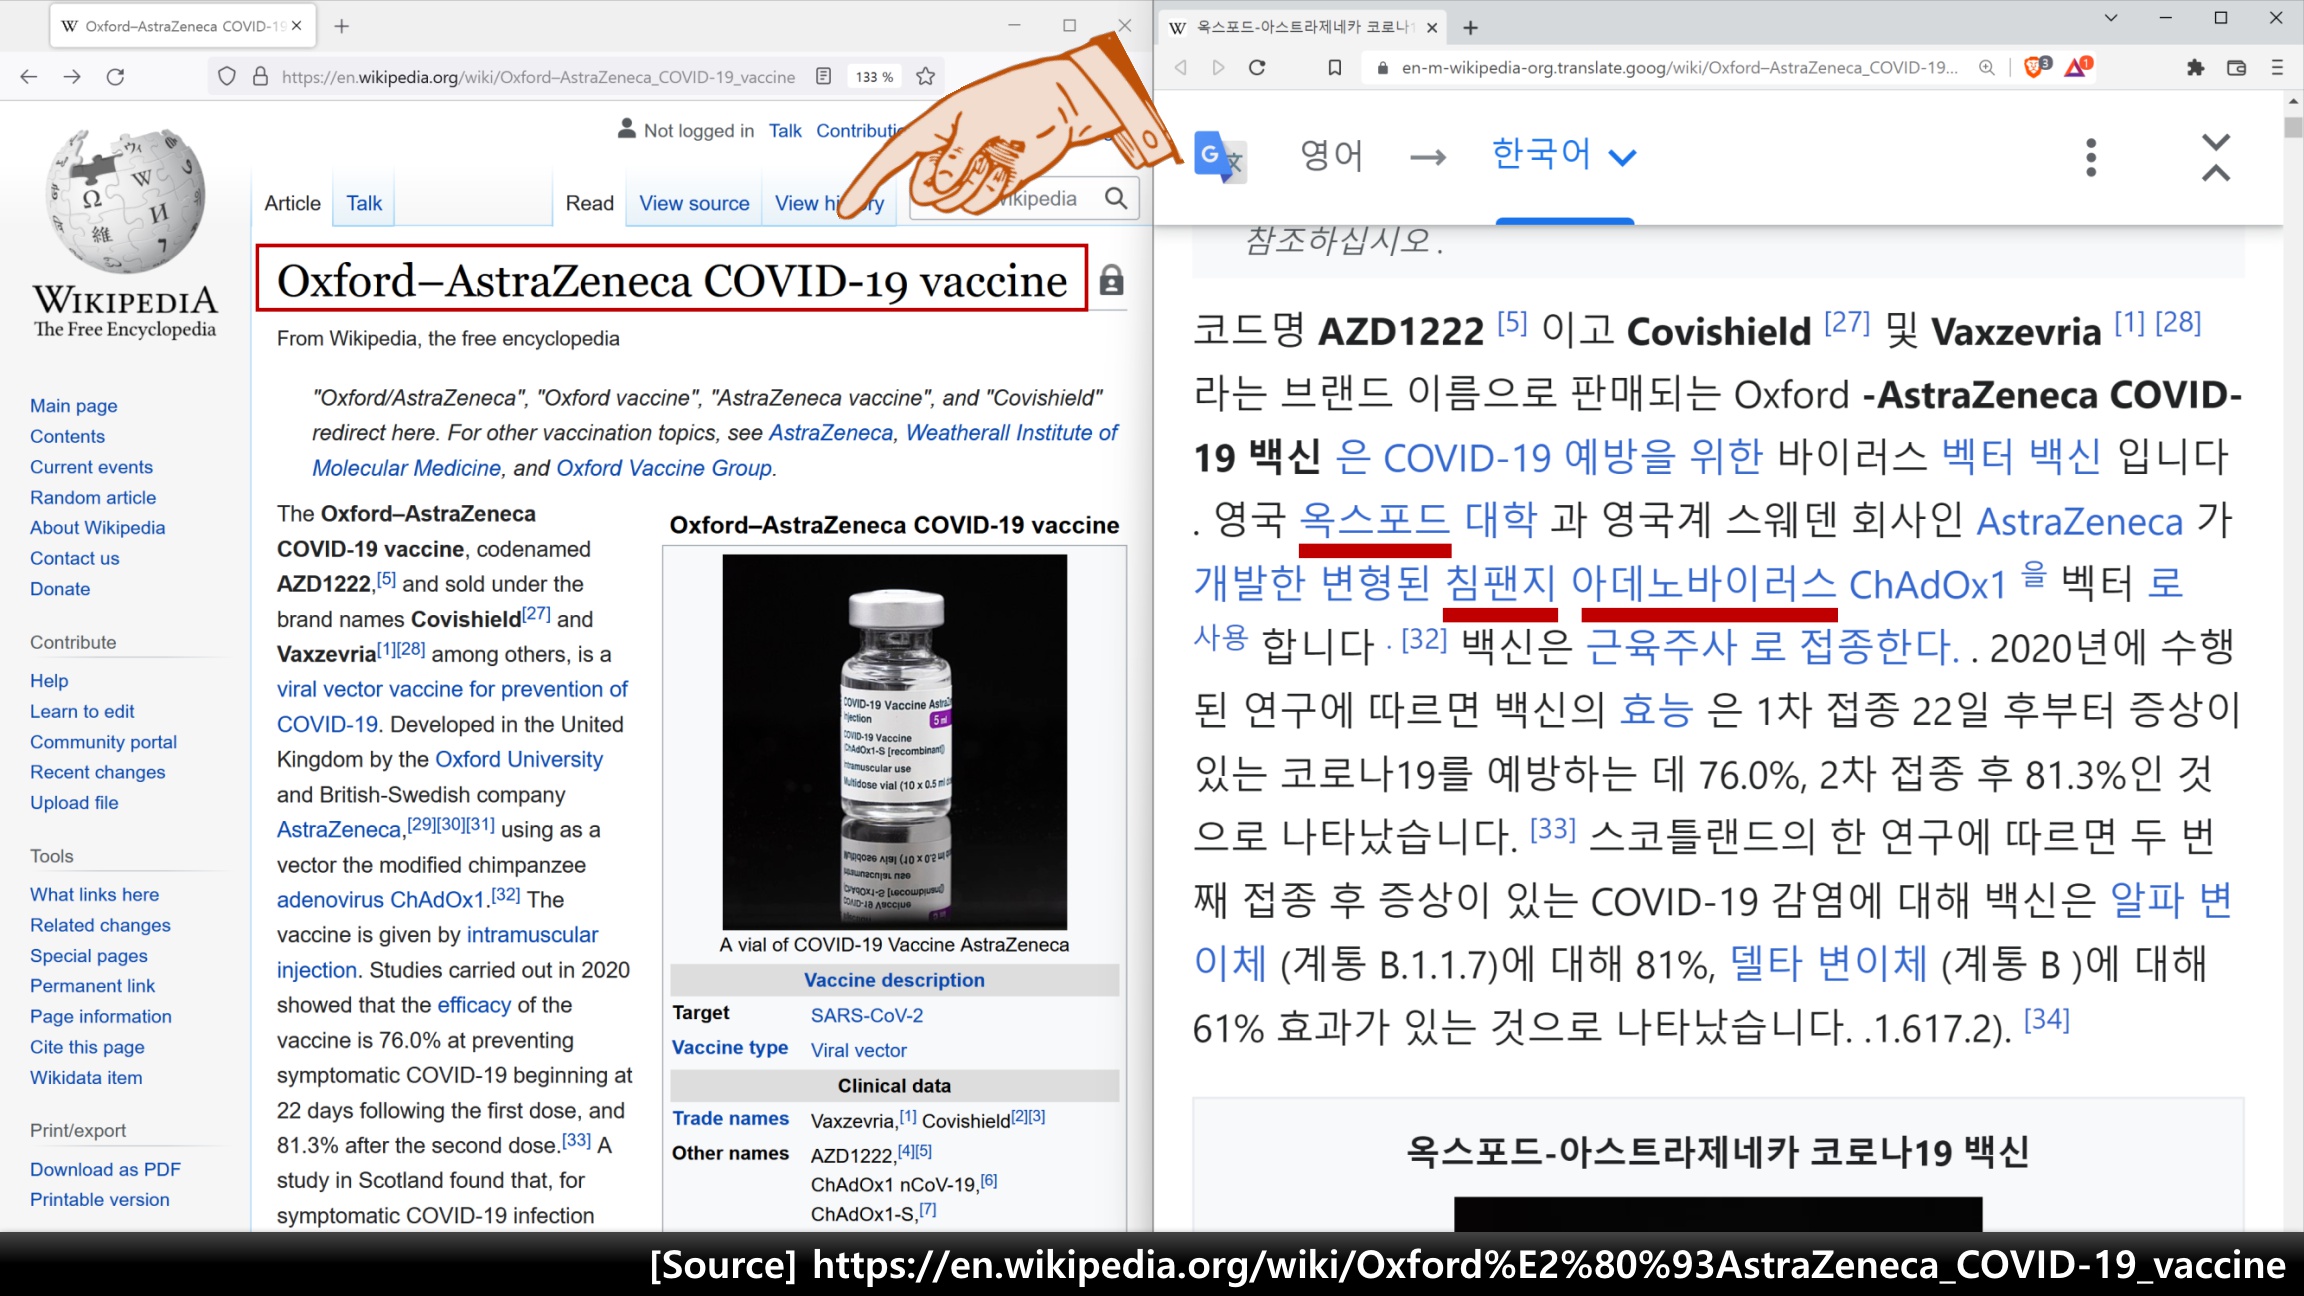
Task: Click the page protection padlock icon
Action: tap(1111, 281)
